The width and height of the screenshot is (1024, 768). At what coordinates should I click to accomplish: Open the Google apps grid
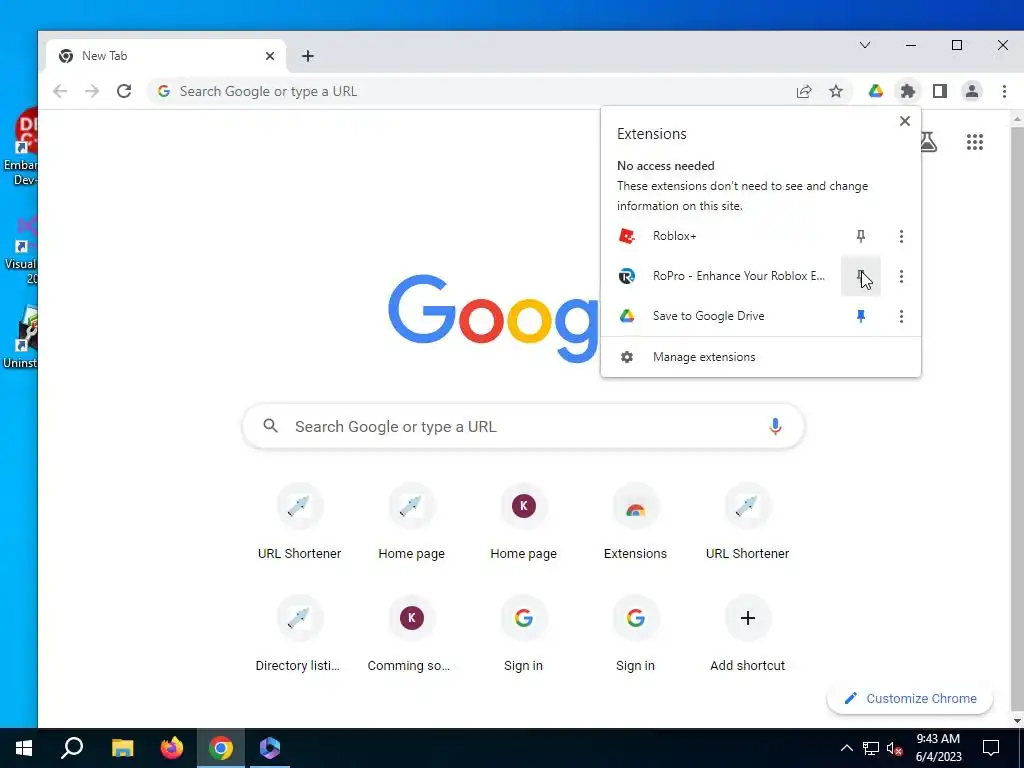(975, 142)
